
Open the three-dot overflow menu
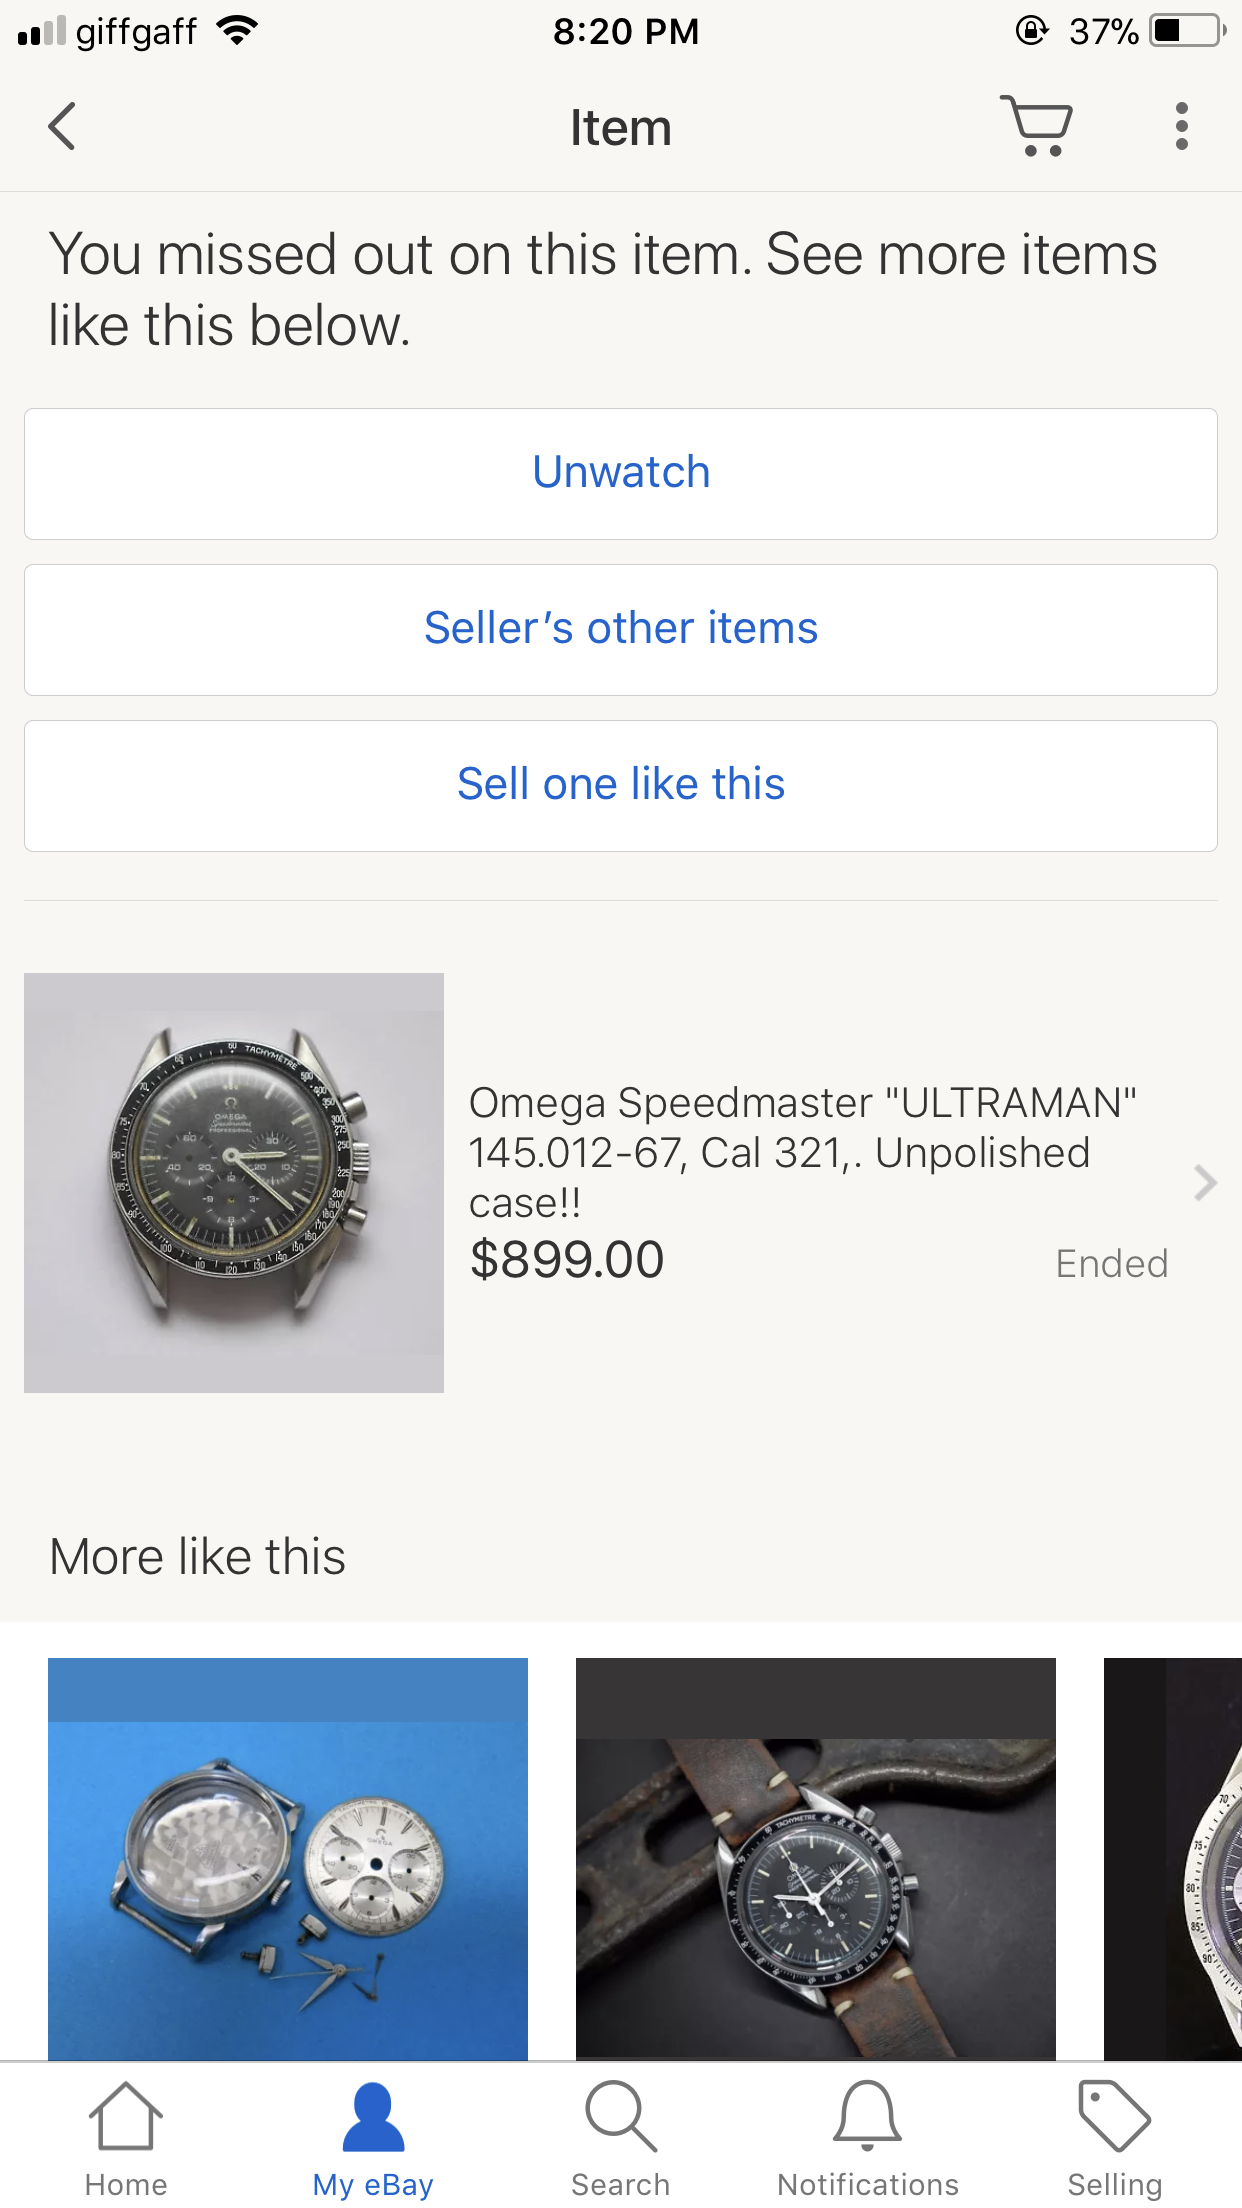click(1181, 127)
